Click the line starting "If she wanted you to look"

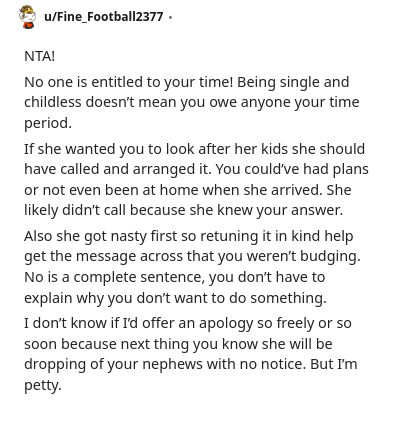click(195, 149)
